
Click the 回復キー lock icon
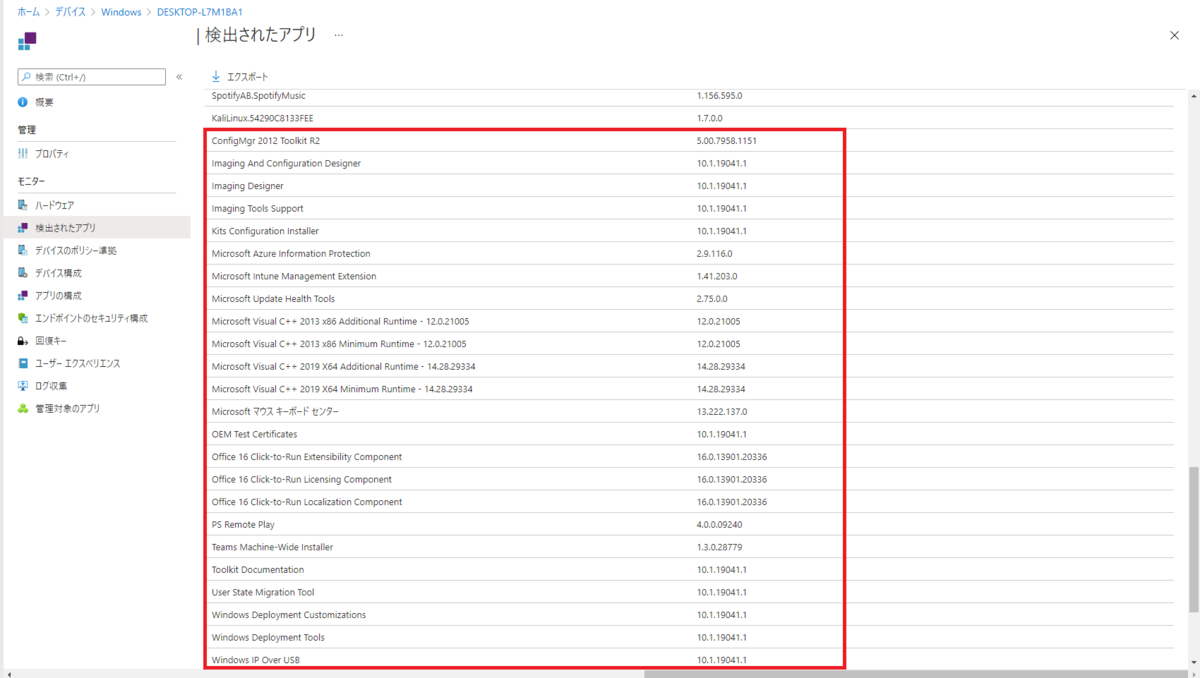point(23,340)
